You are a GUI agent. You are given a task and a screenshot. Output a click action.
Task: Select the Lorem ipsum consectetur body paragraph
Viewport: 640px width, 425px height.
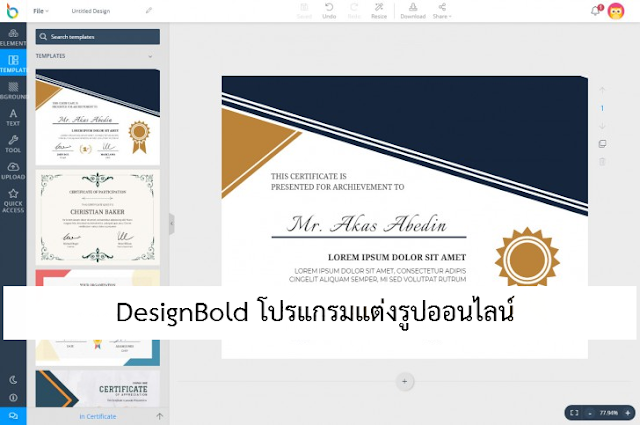378,275
